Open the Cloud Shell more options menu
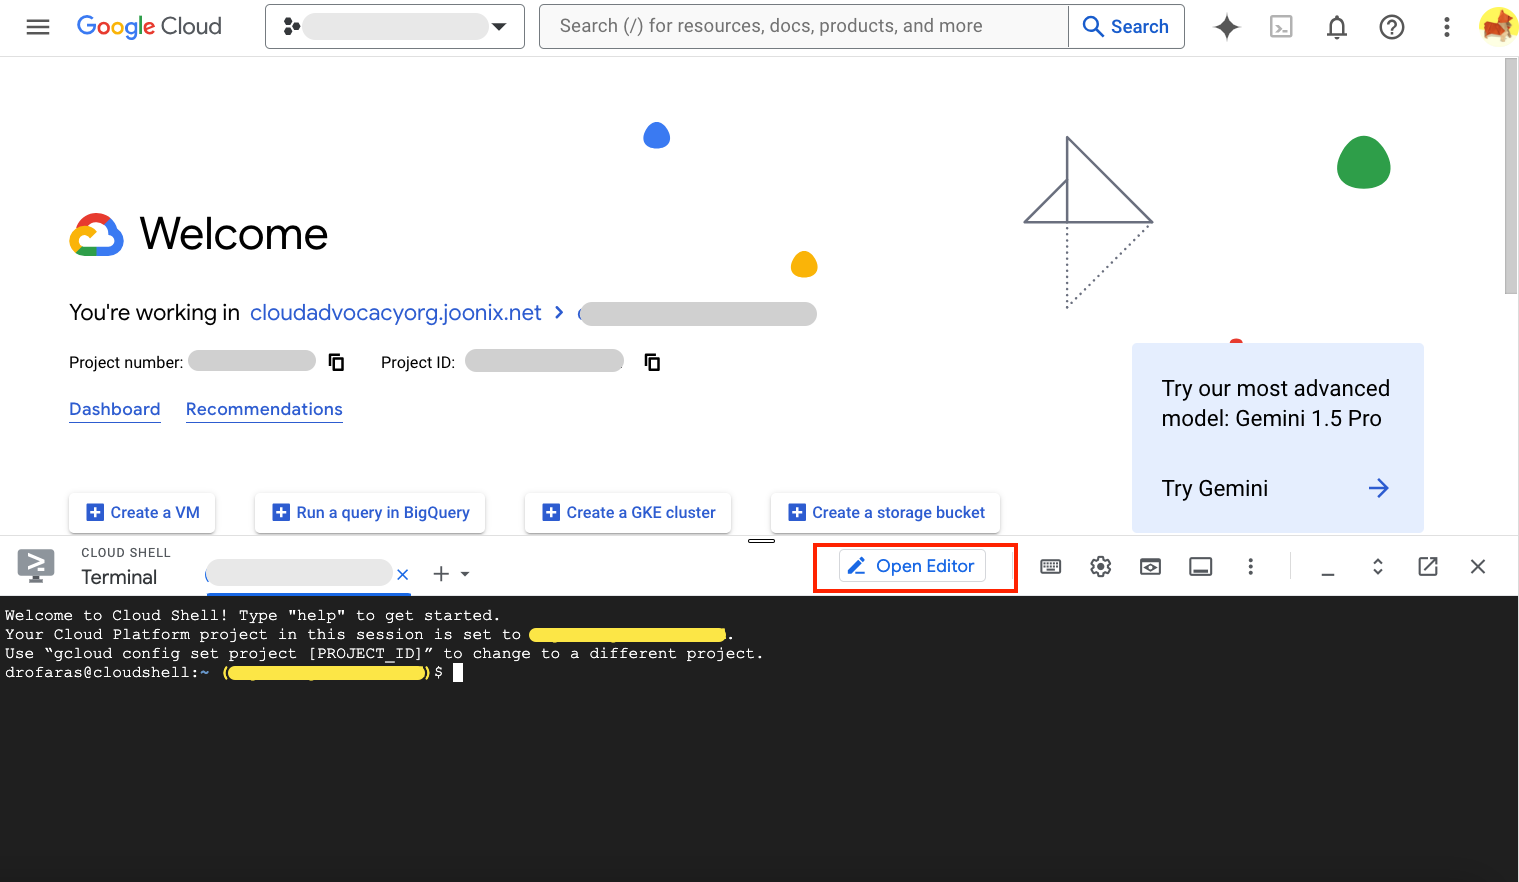This screenshot has height=882, width=1519. [x=1250, y=566]
